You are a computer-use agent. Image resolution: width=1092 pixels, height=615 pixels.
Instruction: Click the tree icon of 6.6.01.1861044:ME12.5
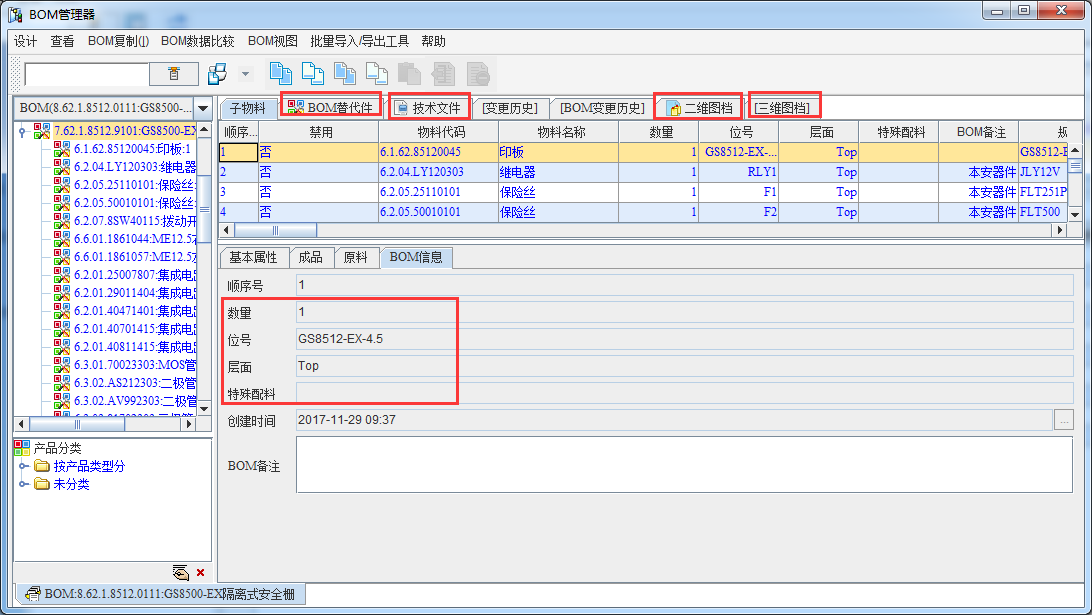pos(62,239)
